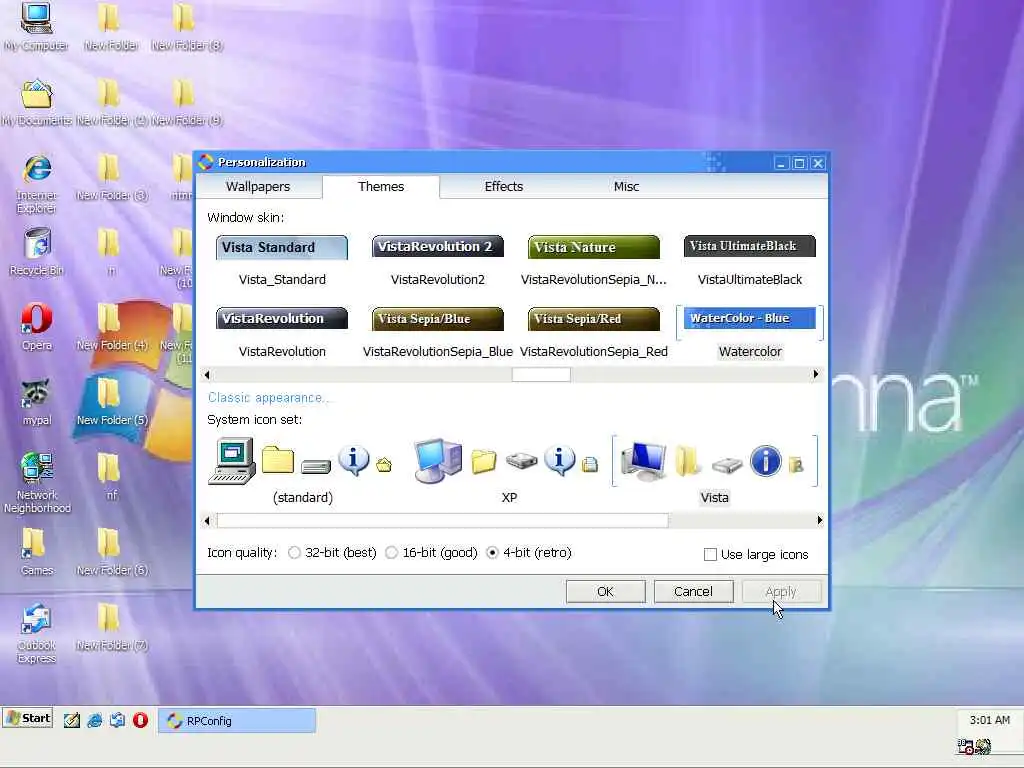Image resolution: width=1024 pixels, height=768 pixels.
Task: Select the New Folder (9) icon
Action: coord(186,101)
